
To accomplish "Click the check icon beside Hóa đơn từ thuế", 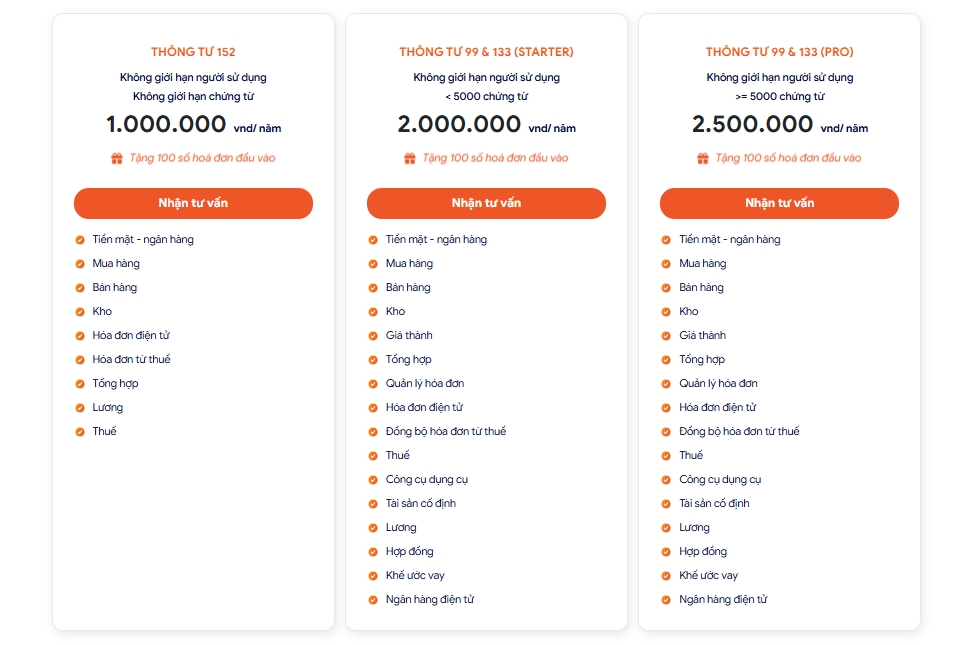I will 80,360.
